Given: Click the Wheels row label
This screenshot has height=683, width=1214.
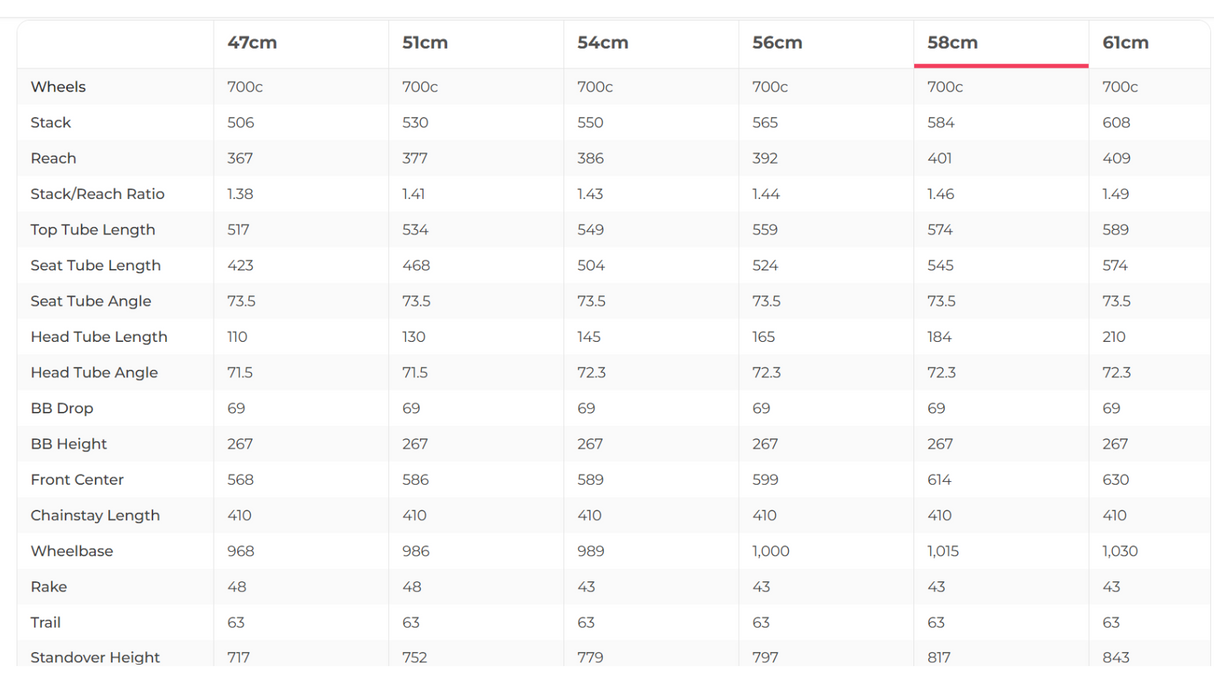Looking at the screenshot, I should click(x=58, y=87).
